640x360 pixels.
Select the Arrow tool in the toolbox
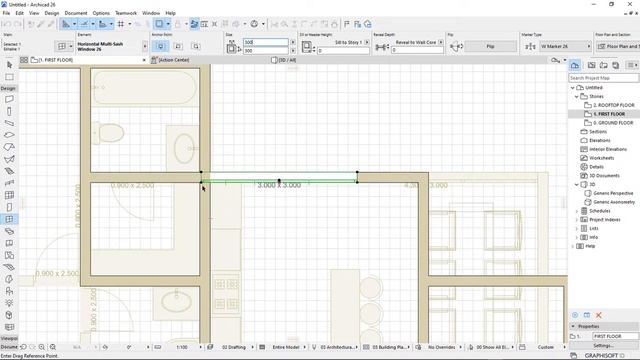click(9, 64)
